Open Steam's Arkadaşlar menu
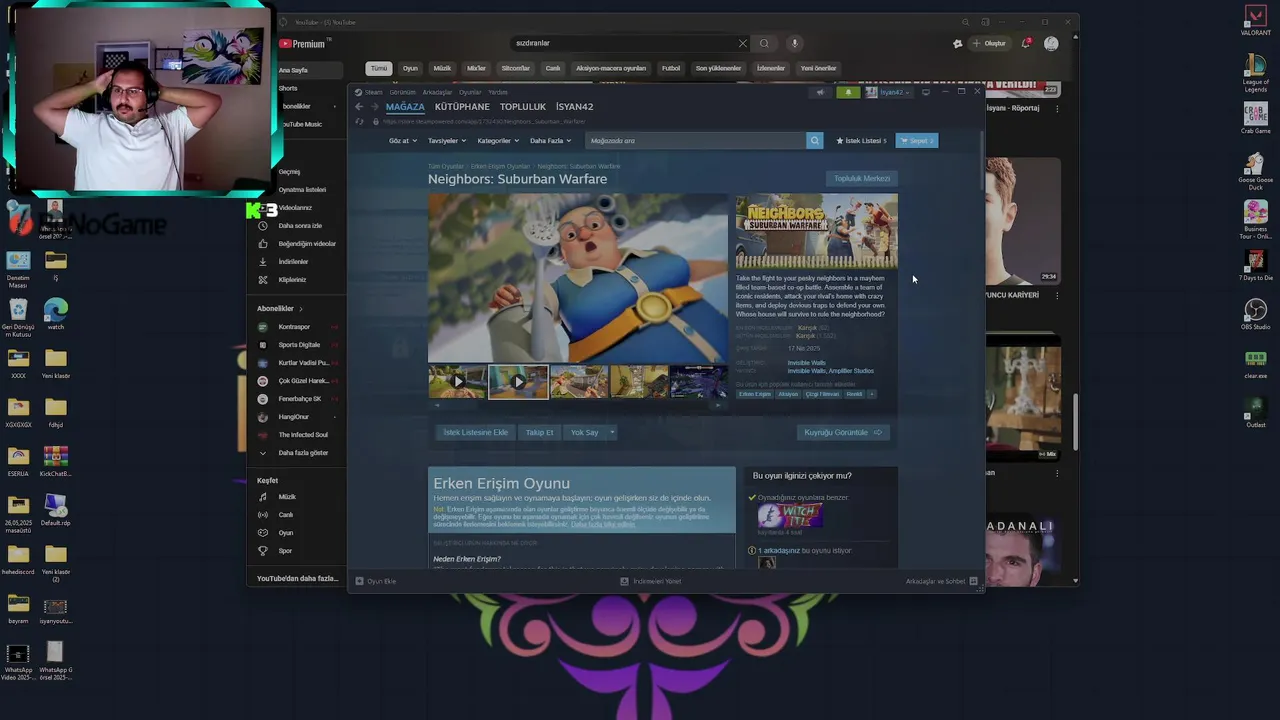 coord(437,92)
